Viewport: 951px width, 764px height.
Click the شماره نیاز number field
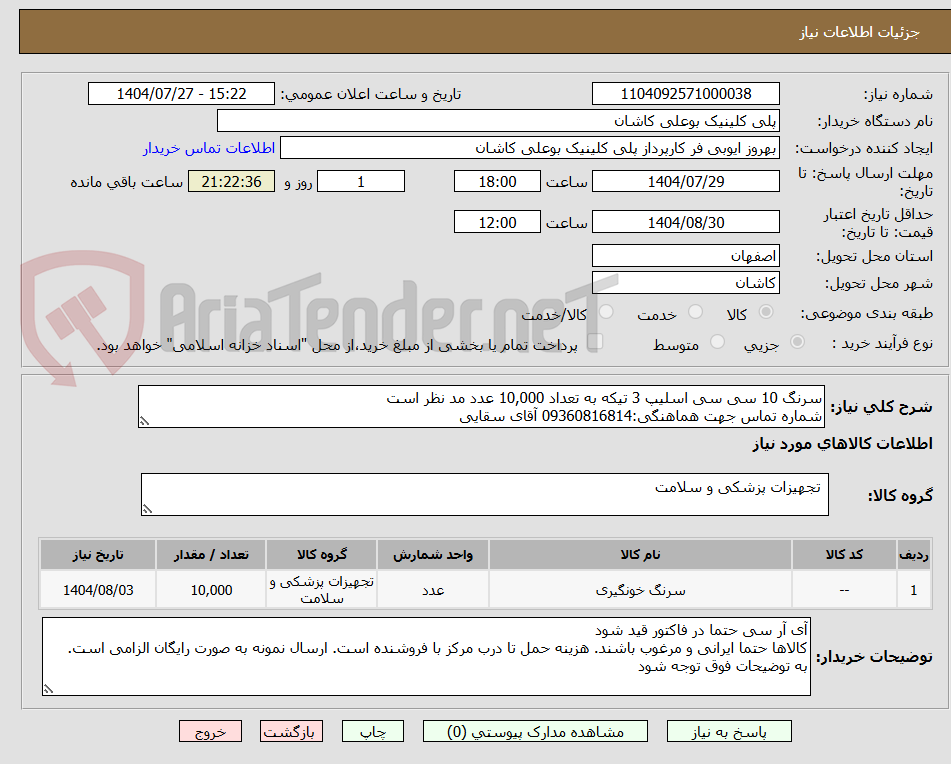(x=686, y=93)
